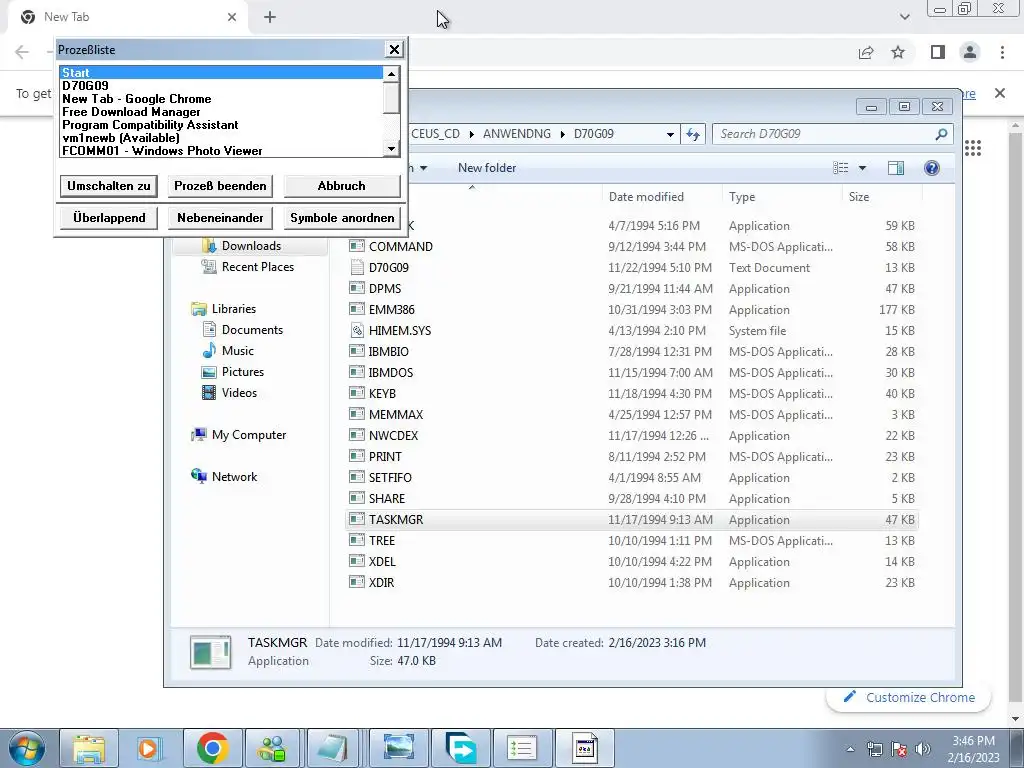Select HIMEM.SYS file icon
This screenshot has height=768, width=1024.
[357, 330]
